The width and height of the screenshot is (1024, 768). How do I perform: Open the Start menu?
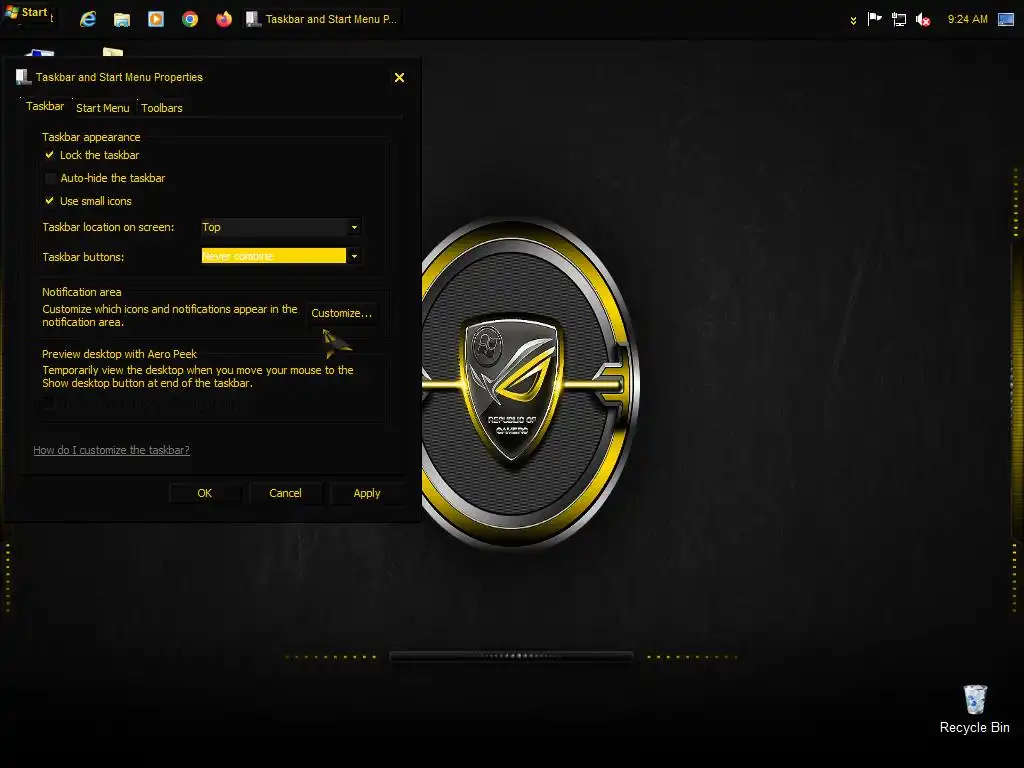click(26, 12)
